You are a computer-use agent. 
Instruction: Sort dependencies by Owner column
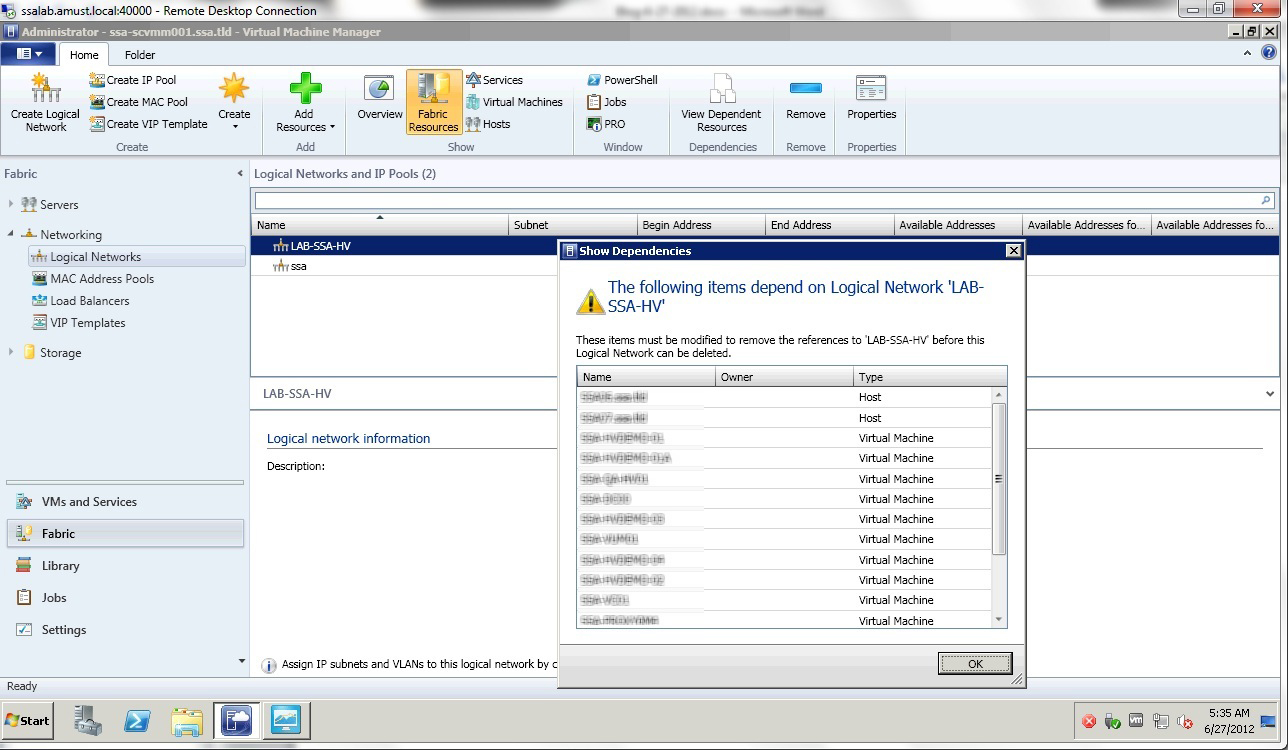tap(784, 377)
